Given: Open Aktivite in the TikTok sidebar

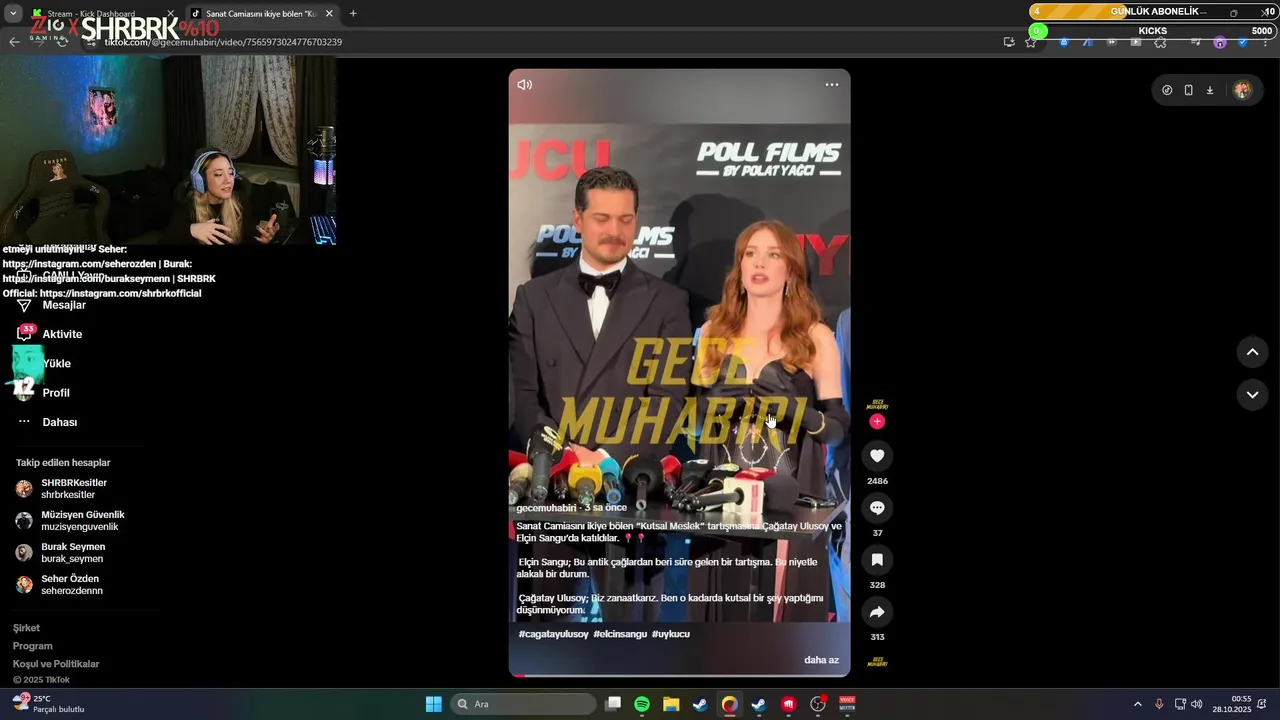Looking at the screenshot, I should [x=62, y=334].
